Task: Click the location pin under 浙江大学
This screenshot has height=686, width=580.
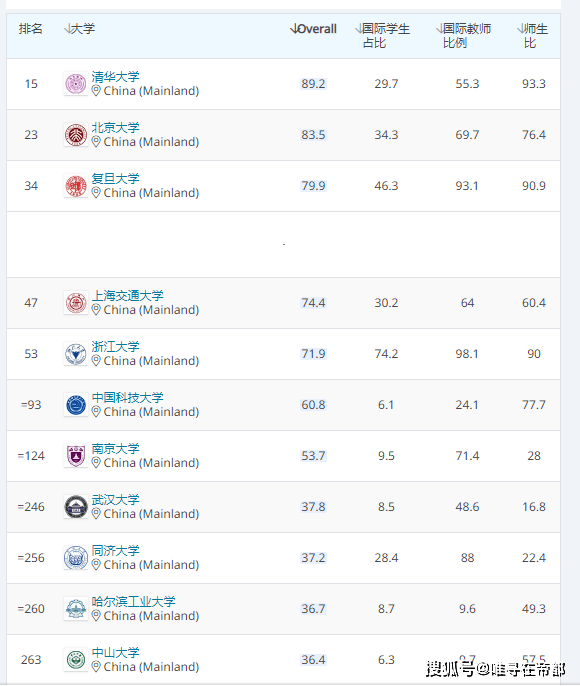Action: (96, 360)
